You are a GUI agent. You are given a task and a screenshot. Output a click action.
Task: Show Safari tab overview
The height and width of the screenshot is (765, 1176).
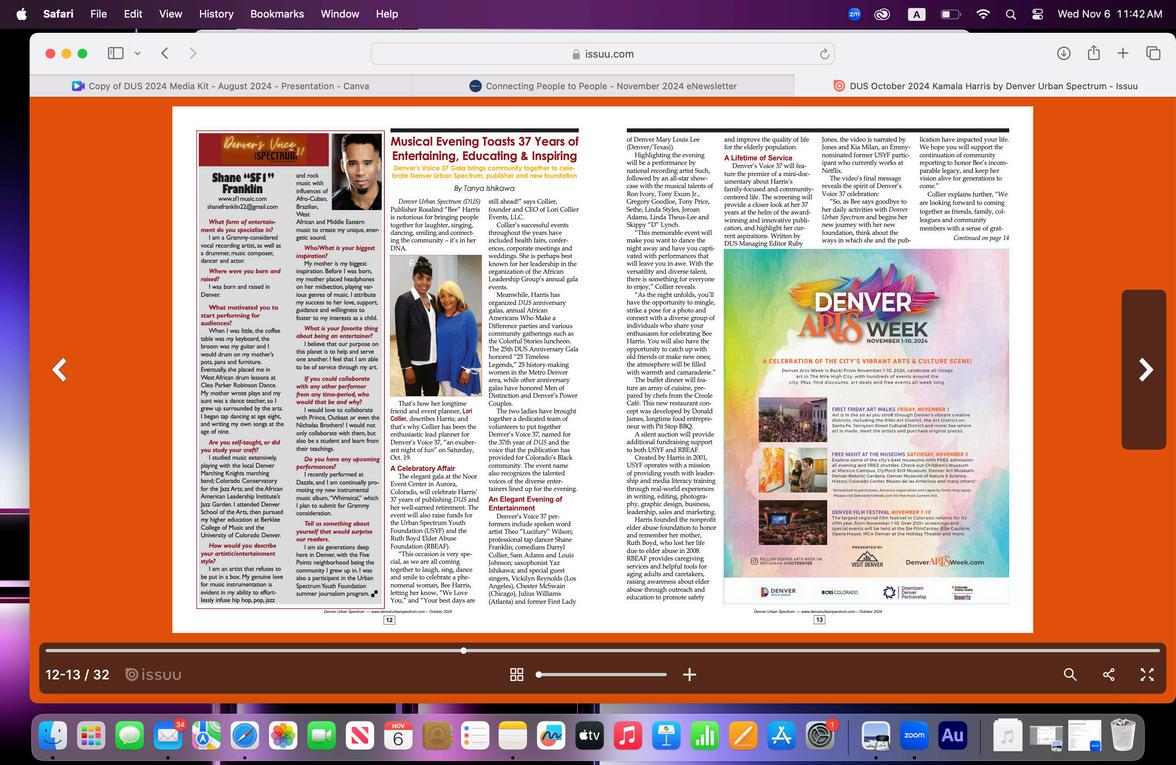point(1153,53)
